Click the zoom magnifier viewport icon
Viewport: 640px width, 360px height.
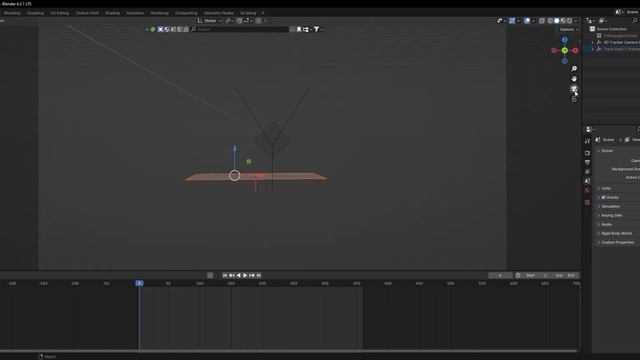pos(574,69)
